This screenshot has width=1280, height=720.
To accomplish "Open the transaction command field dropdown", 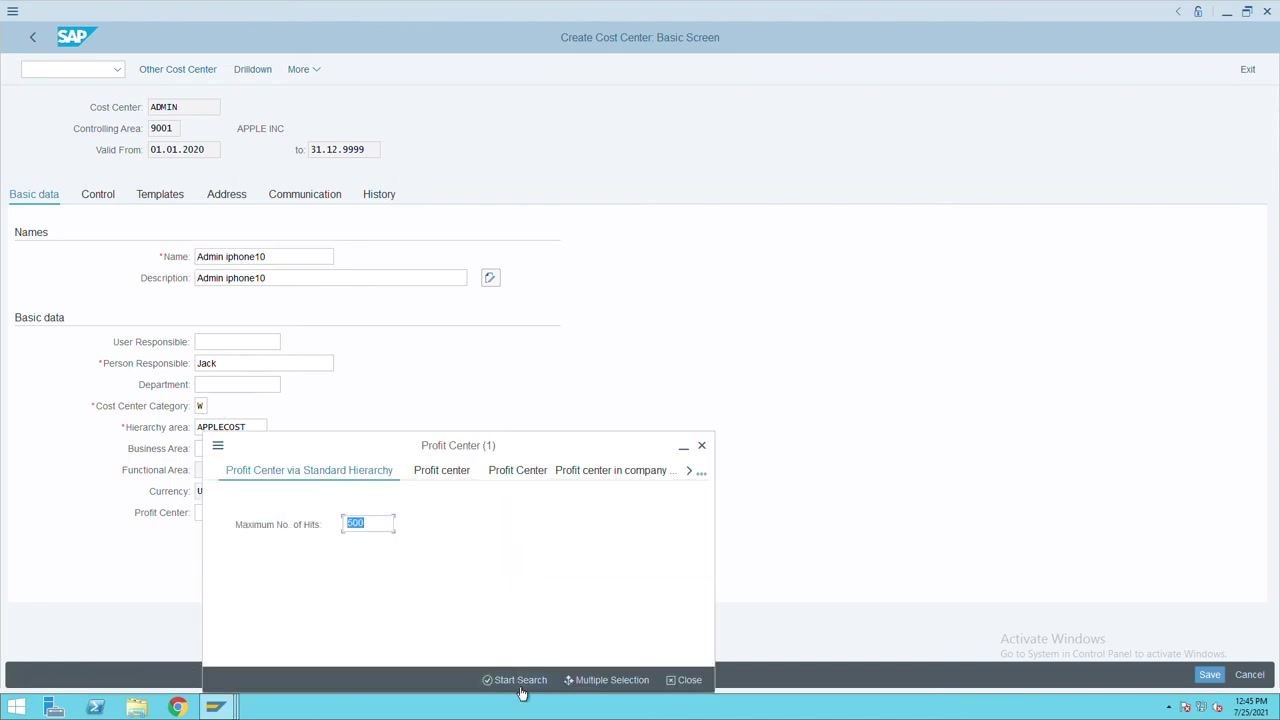I will pyautogui.click(x=117, y=69).
